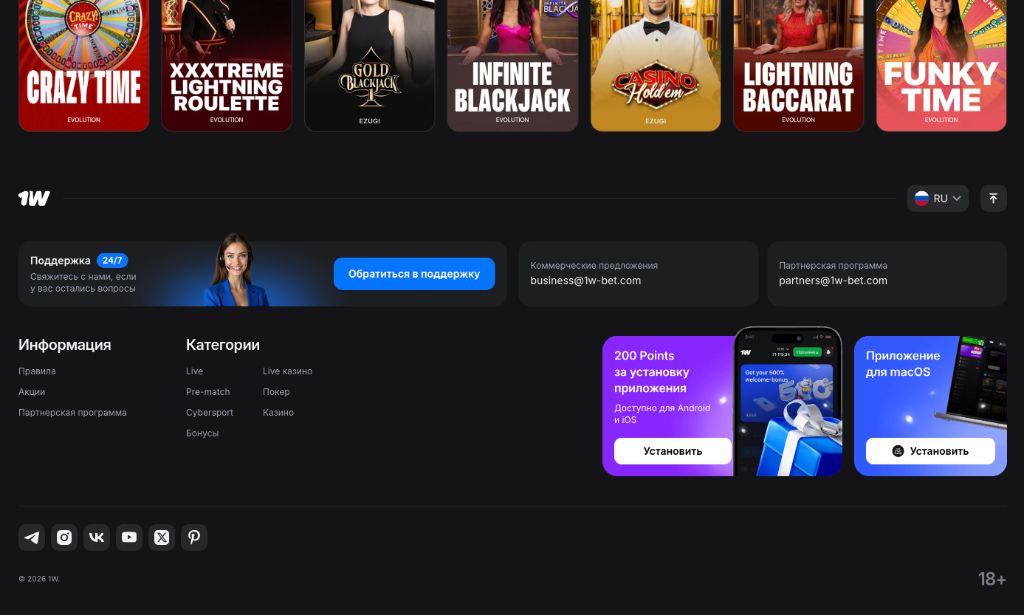Open the YouTube social icon
1024x615 pixels.
[129, 537]
